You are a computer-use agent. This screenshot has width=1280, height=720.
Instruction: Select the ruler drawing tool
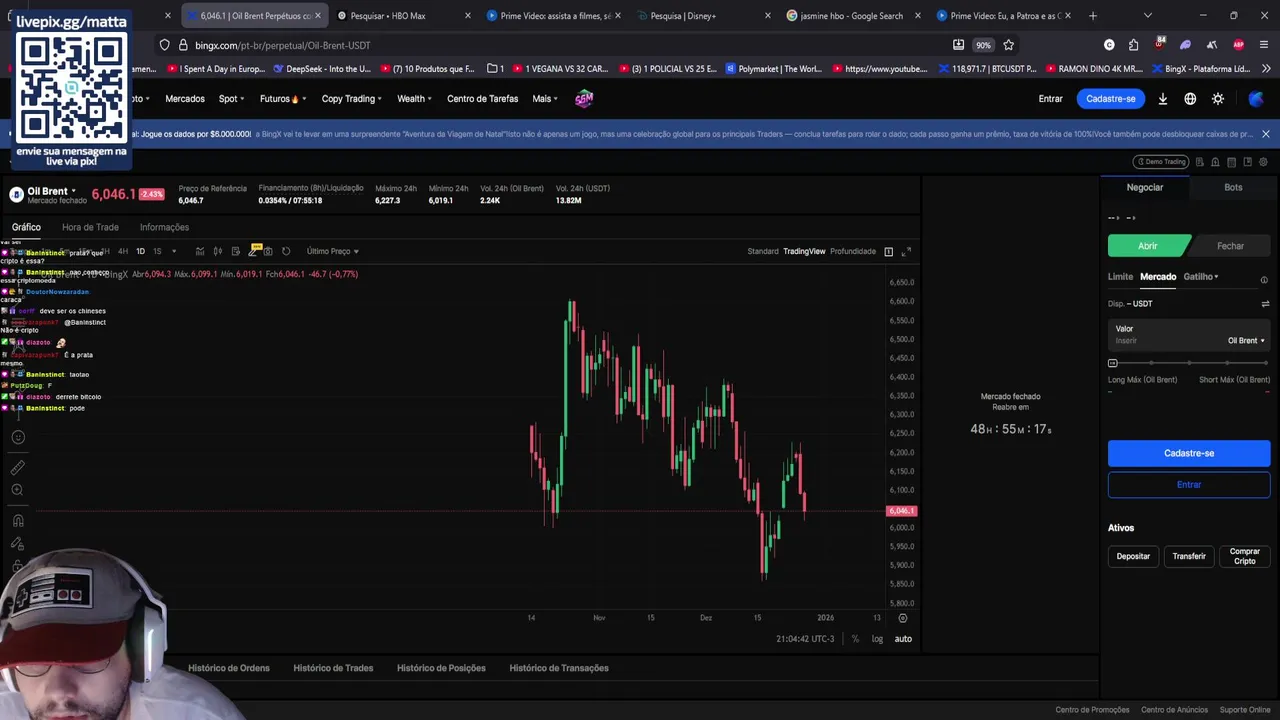[17, 467]
